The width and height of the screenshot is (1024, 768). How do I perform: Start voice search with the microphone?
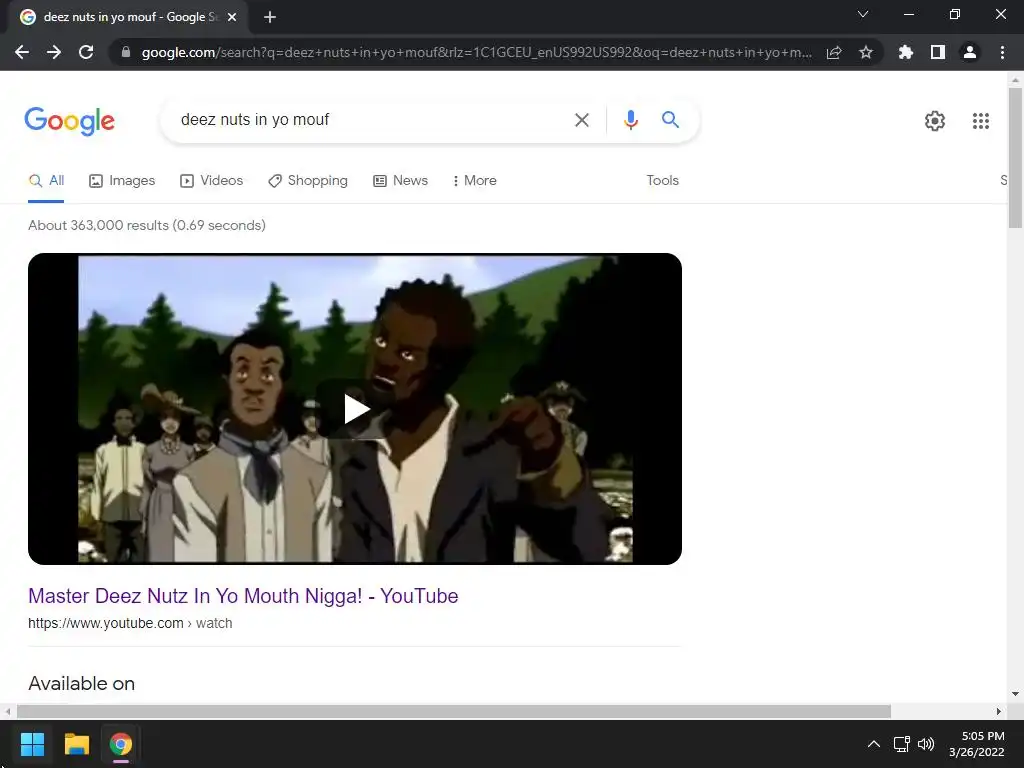tap(630, 120)
